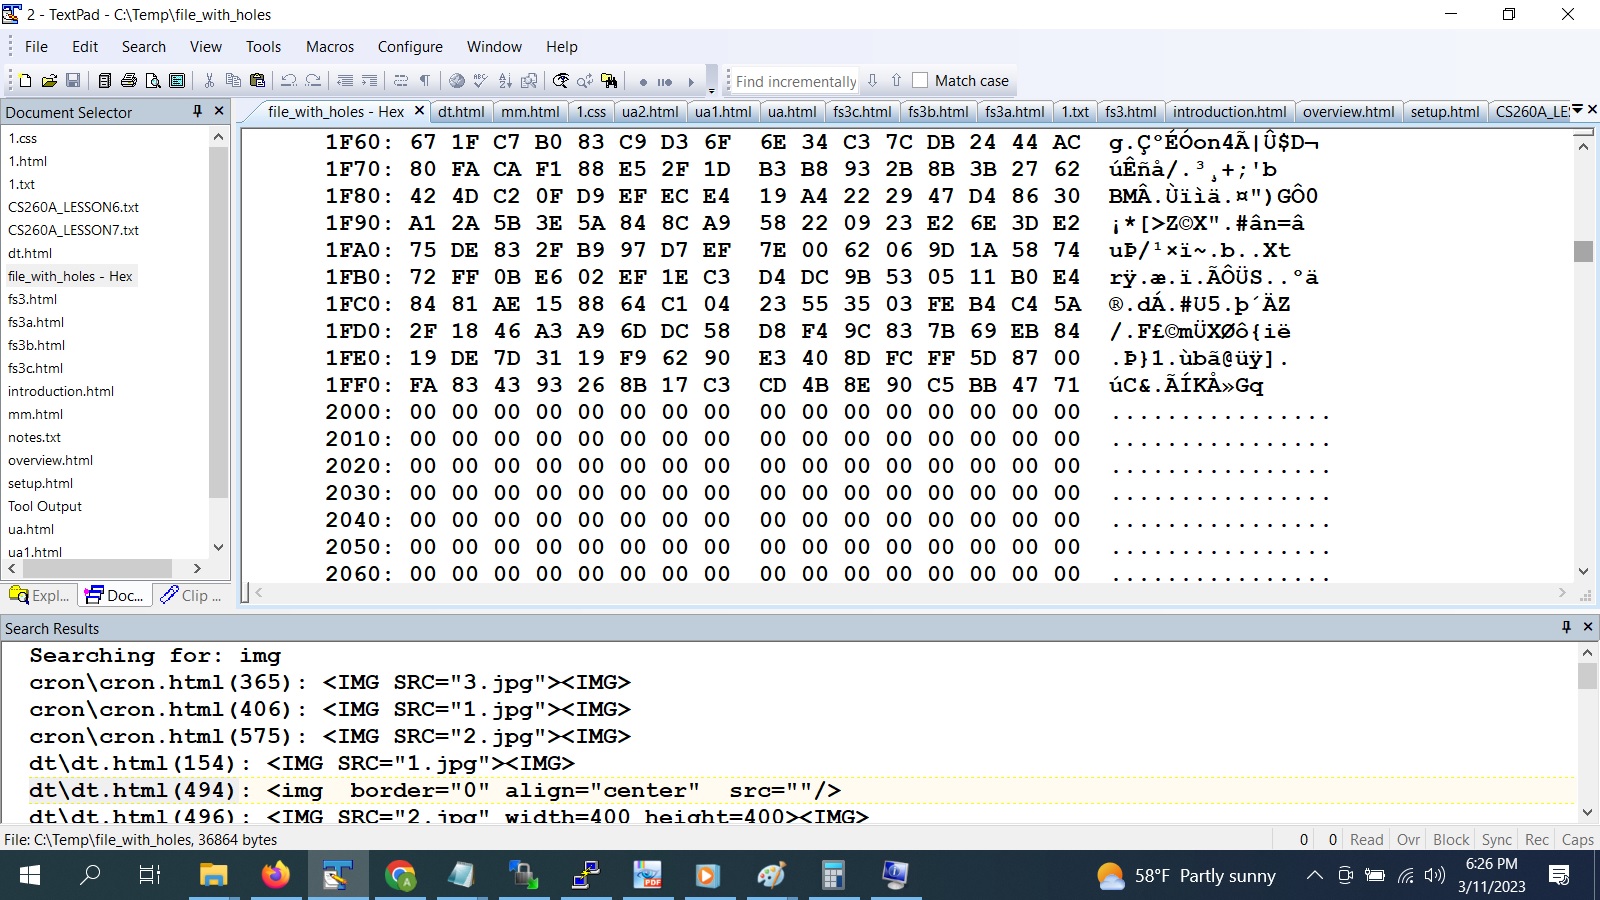Click the New Document toolbar icon
This screenshot has width=1600, height=900.
(x=25, y=81)
